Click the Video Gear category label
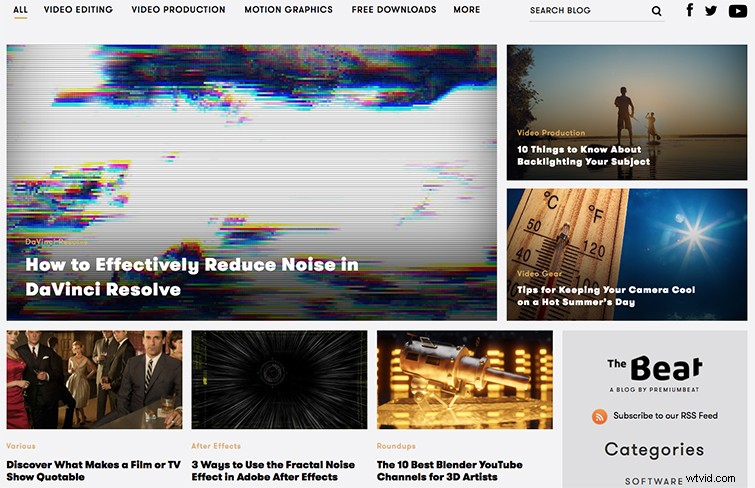This screenshot has width=755, height=488. point(539,273)
